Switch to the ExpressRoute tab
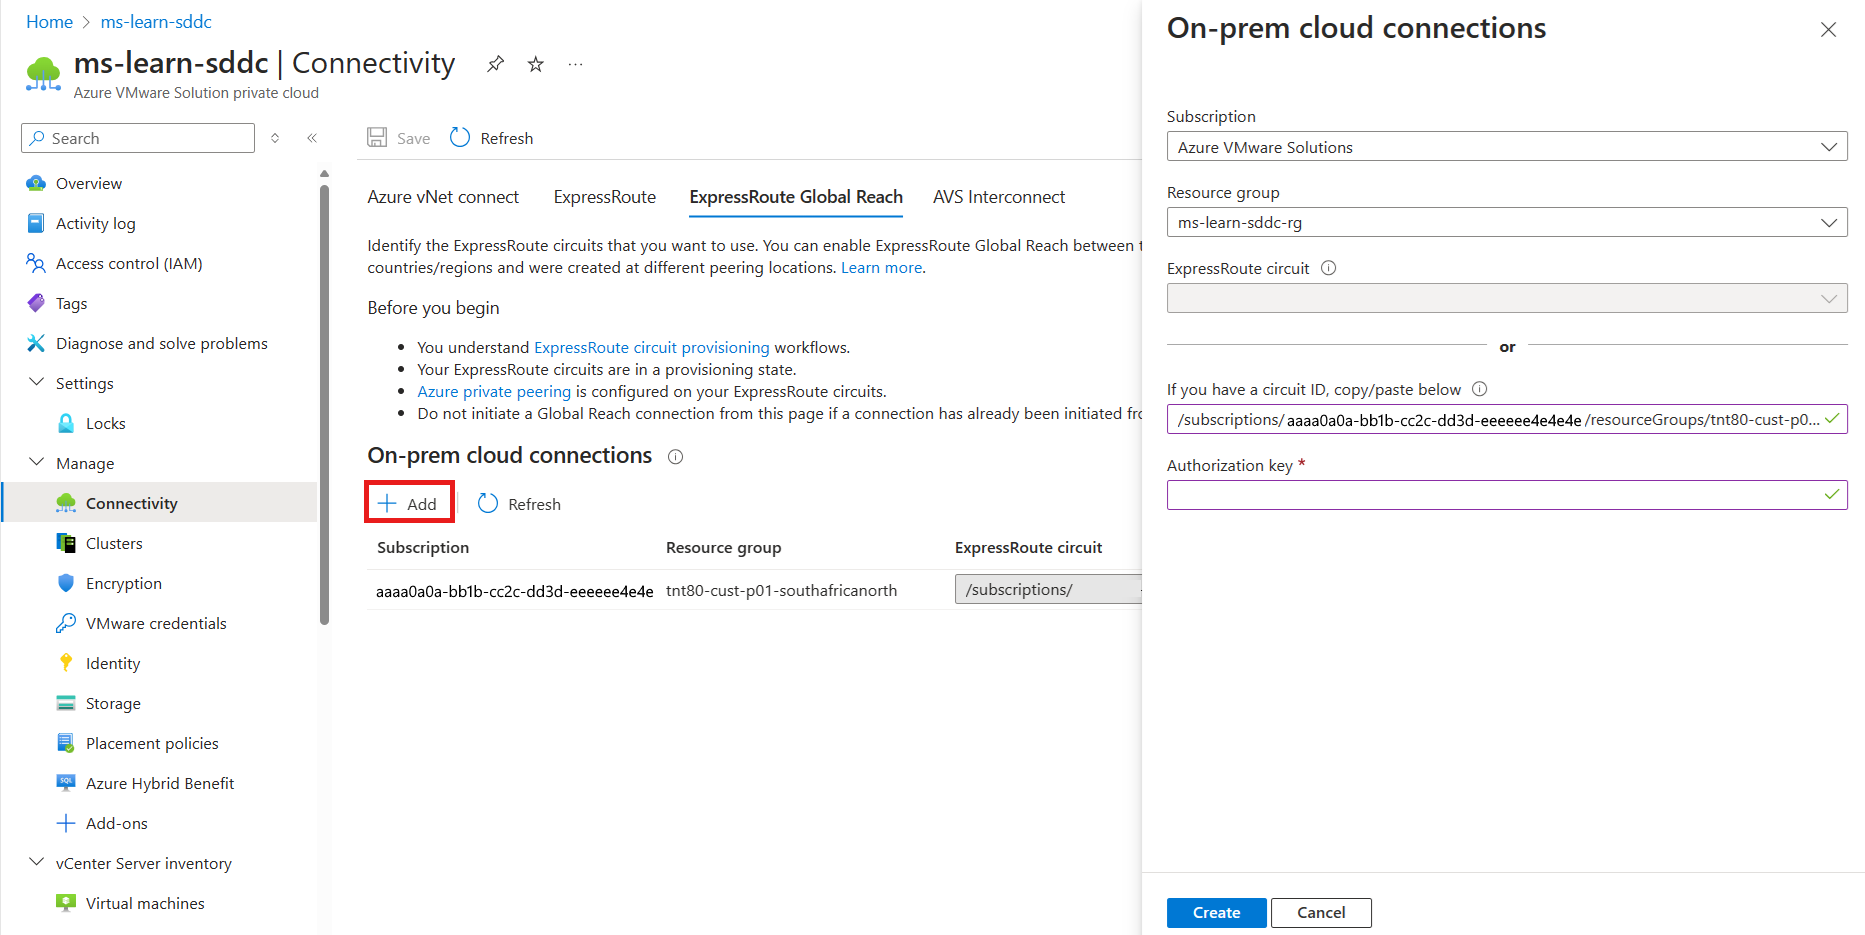Image resolution: width=1865 pixels, height=935 pixels. tap(605, 197)
